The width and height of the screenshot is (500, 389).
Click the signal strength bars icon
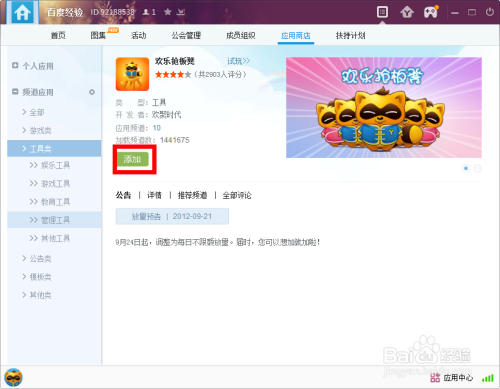(x=488, y=378)
